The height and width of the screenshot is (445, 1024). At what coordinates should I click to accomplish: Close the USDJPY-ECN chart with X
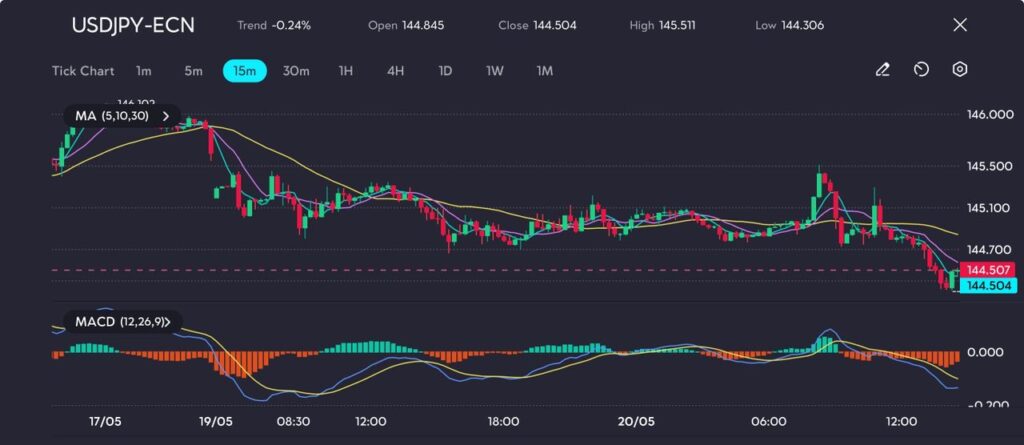[x=960, y=25]
